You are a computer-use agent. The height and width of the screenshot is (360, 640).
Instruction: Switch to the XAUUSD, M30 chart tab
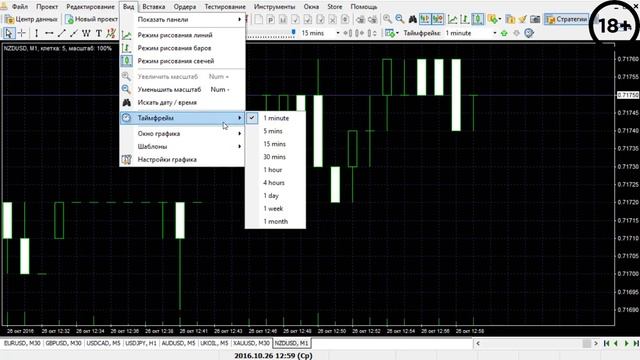[251, 343]
